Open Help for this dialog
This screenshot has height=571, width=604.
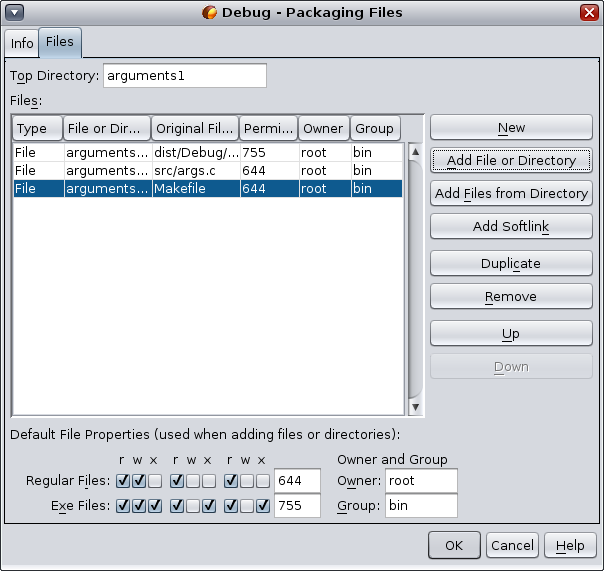click(x=570, y=546)
